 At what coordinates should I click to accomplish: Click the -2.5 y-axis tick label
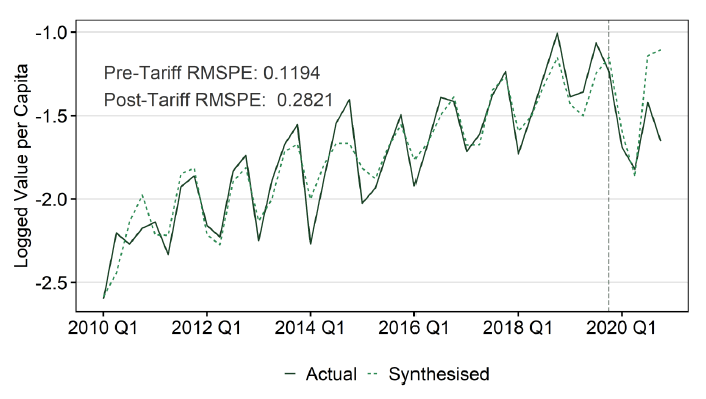coord(52,282)
